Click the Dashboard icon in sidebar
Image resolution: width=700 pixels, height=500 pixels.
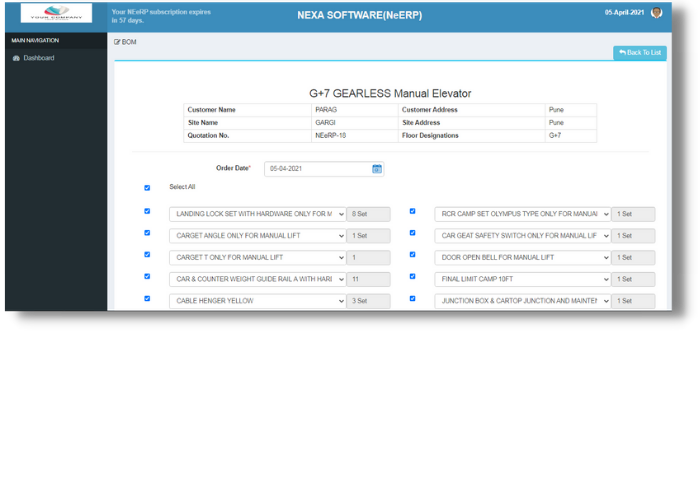(16, 58)
